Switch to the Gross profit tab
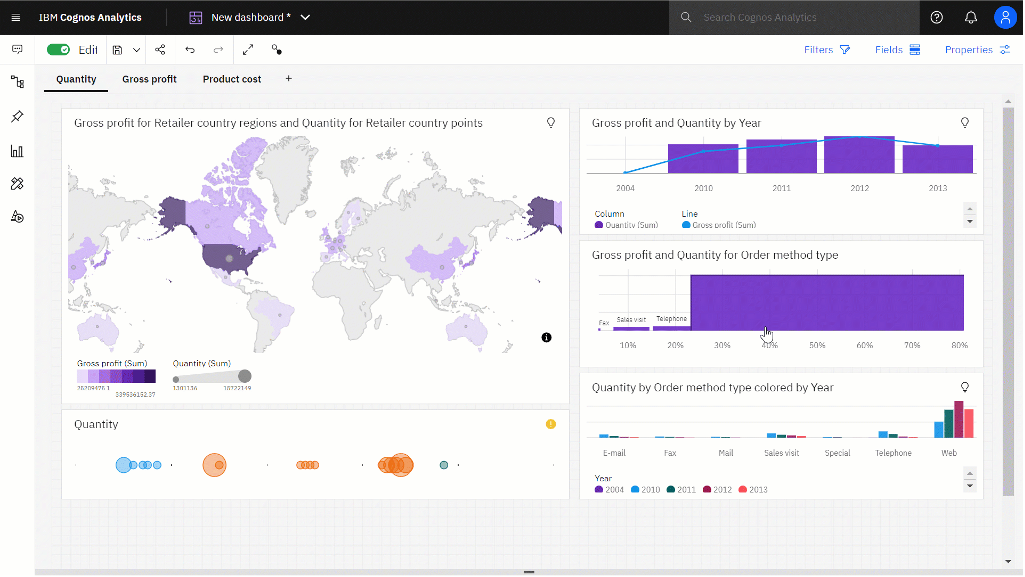The height and width of the screenshot is (577, 1025). point(149,79)
